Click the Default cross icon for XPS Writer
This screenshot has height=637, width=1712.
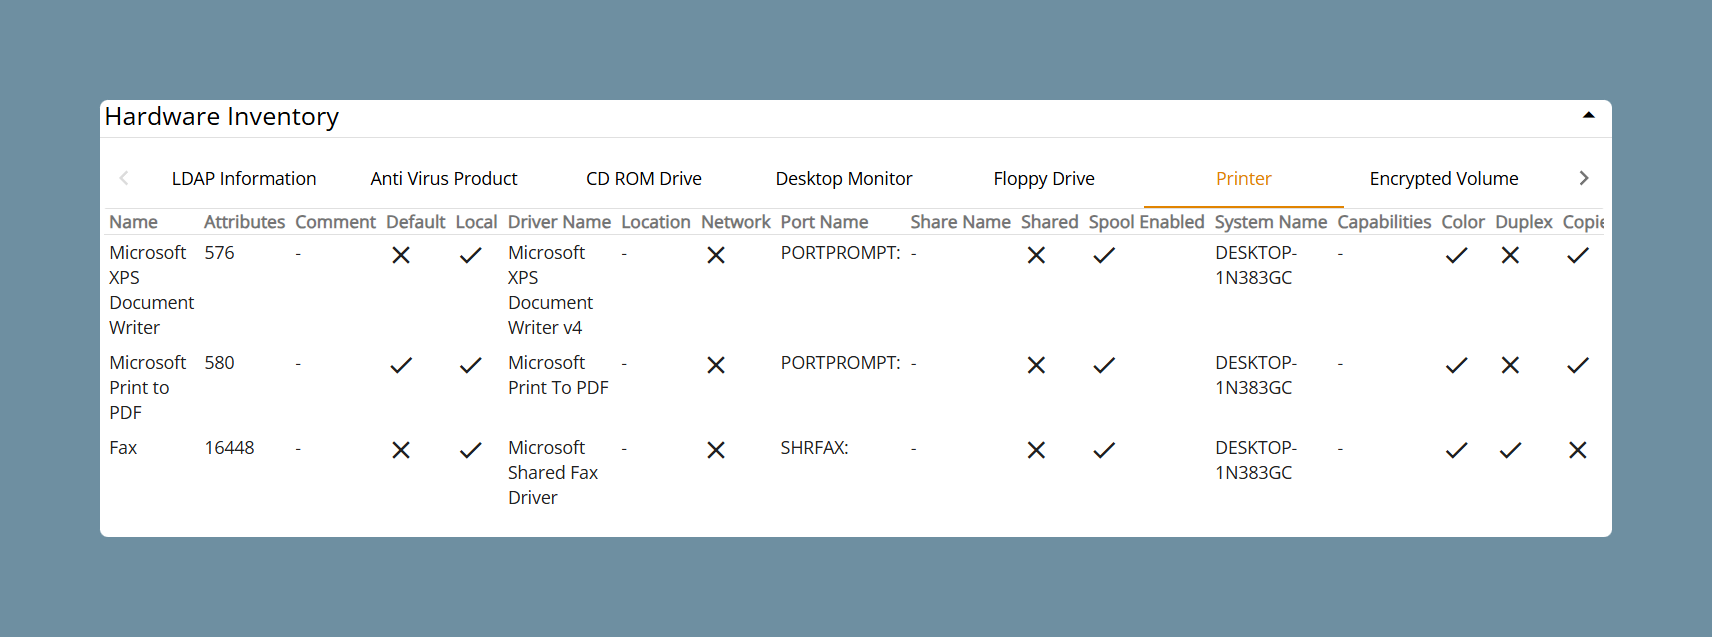[x=401, y=255]
